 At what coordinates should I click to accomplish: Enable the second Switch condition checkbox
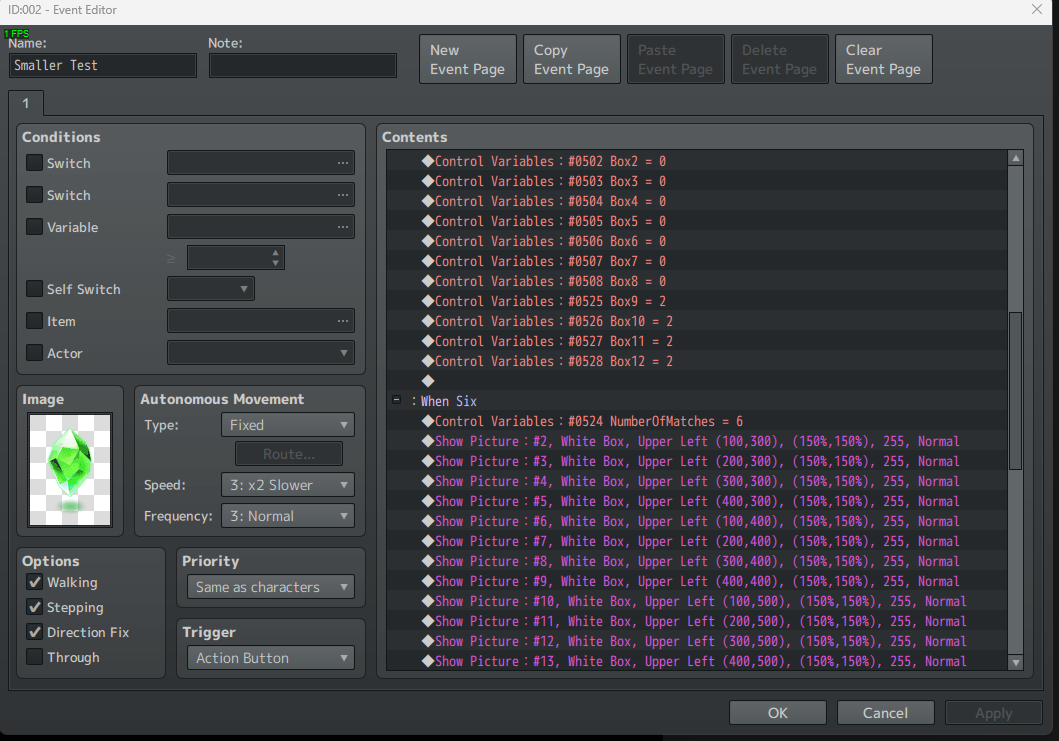(x=34, y=195)
